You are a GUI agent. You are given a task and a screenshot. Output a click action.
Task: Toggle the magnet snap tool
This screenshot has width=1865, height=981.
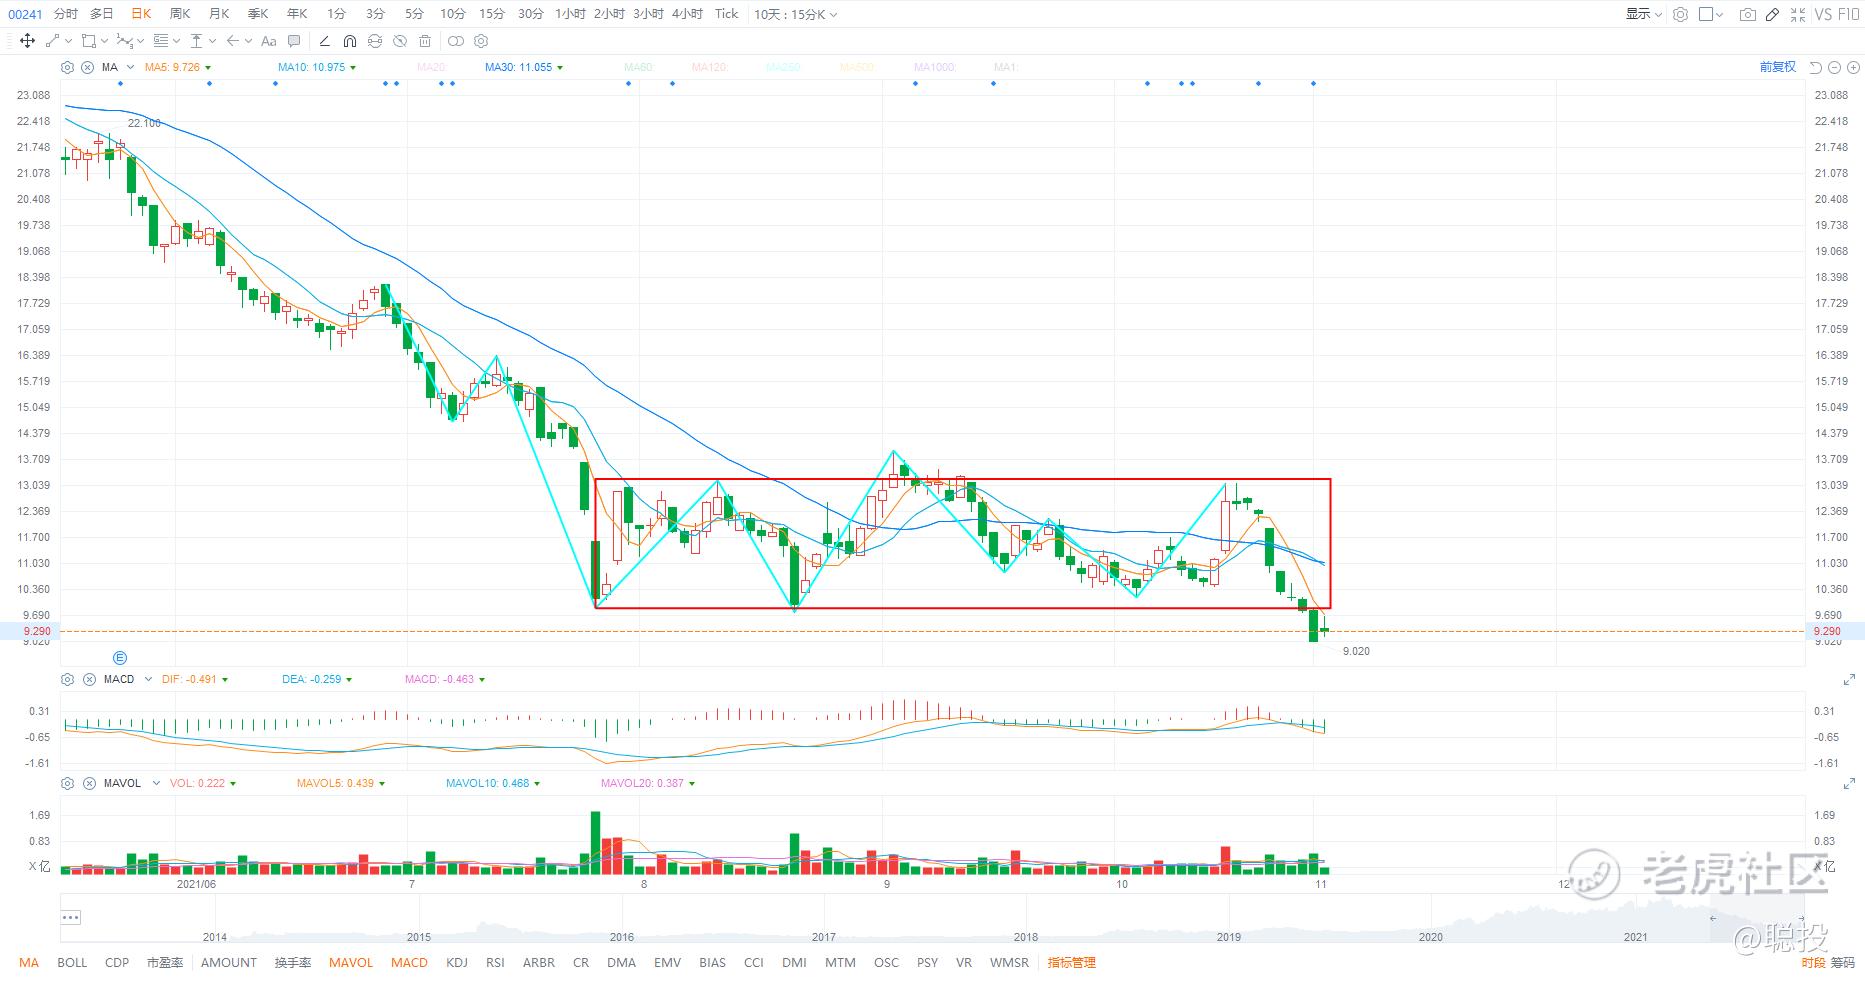tap(350, 41)
